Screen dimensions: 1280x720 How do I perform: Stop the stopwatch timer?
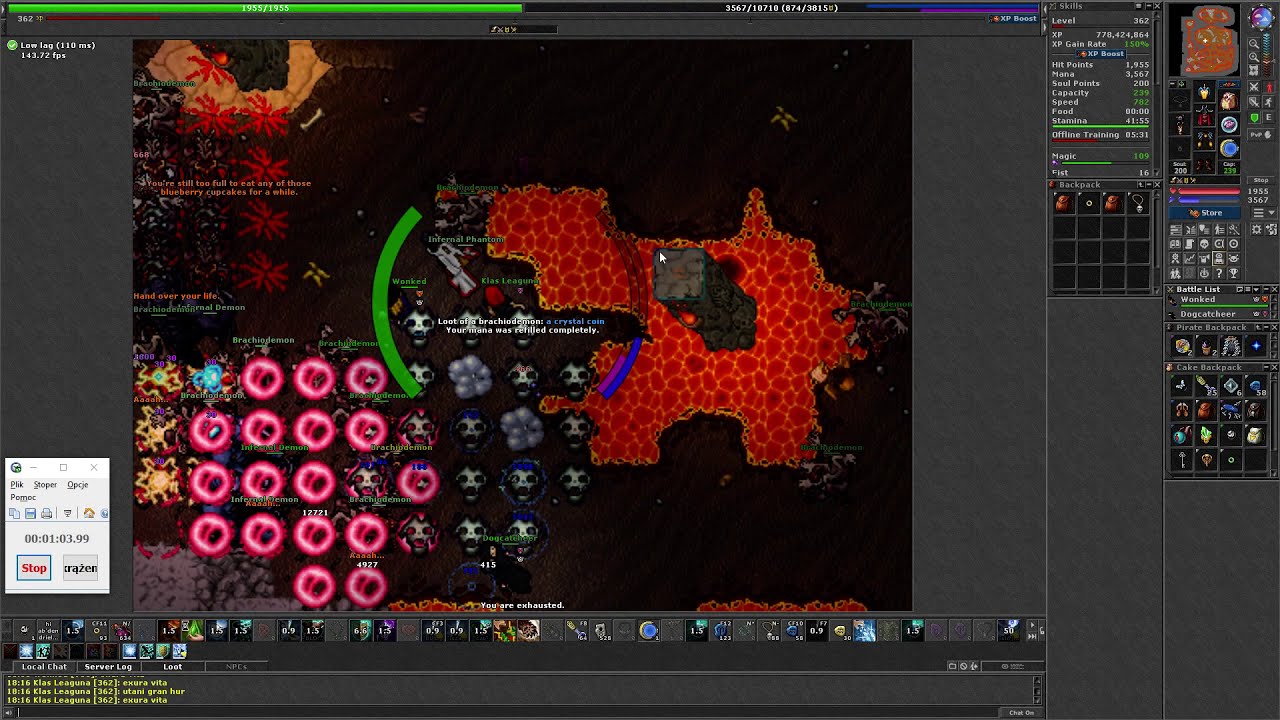coord(34,568)
